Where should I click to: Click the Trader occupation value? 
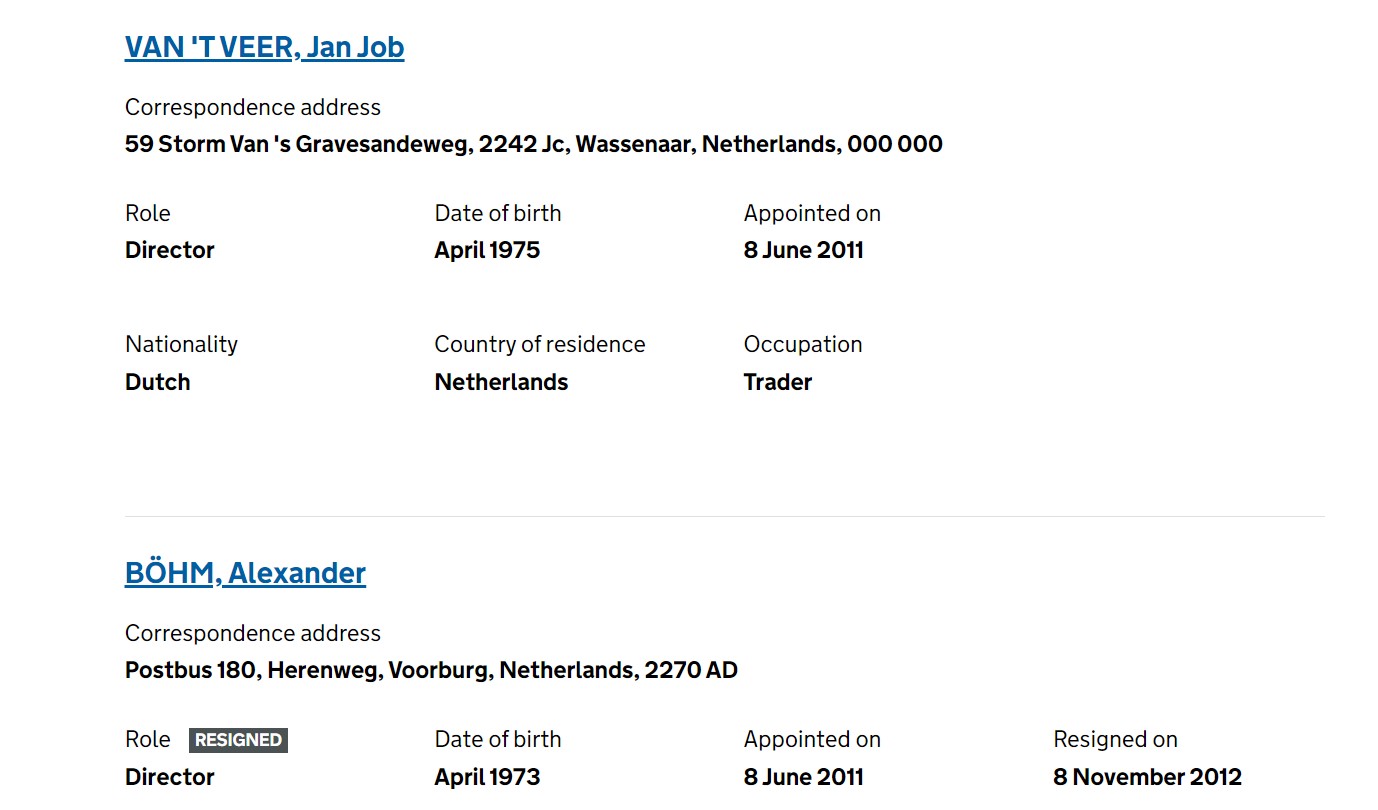778,382
